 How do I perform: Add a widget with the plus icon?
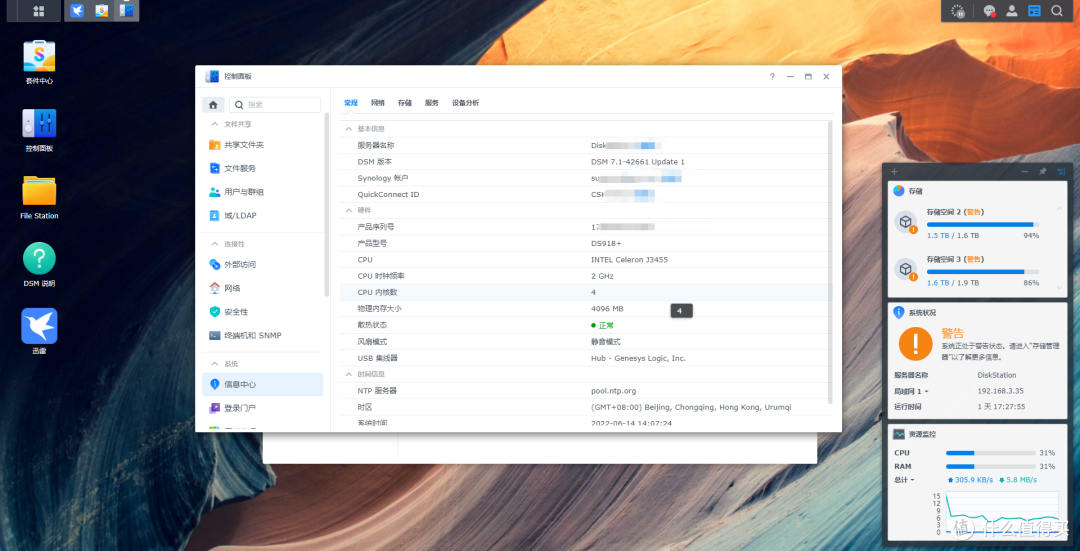pyautogui.click(x=894, y=171)
